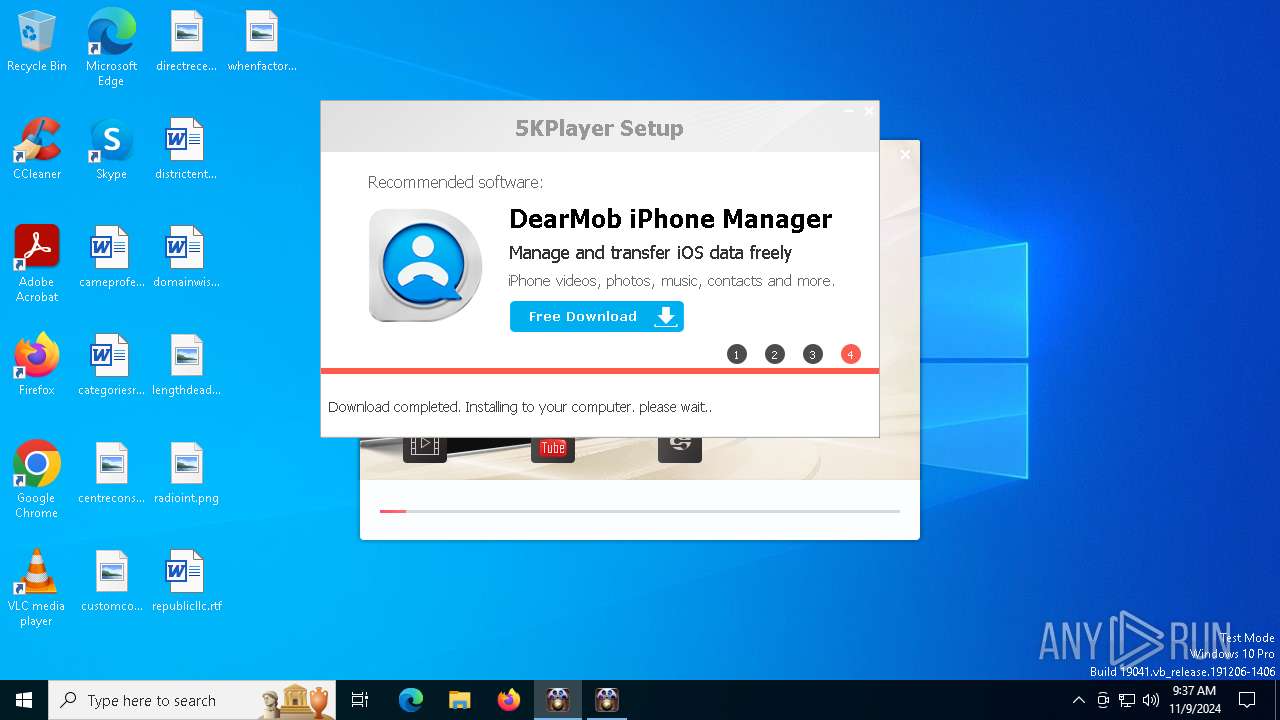
Task: Open VLC media player desktop shortcut
Action: click(37, 588)
